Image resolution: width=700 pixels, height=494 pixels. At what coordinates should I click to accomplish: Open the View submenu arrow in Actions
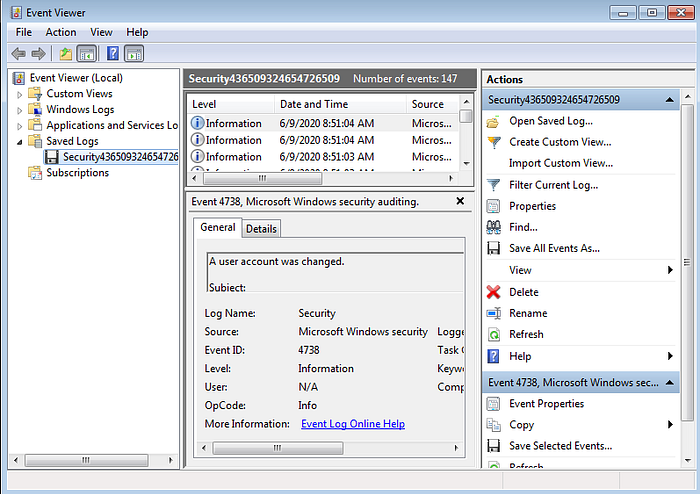click(670, 270)
